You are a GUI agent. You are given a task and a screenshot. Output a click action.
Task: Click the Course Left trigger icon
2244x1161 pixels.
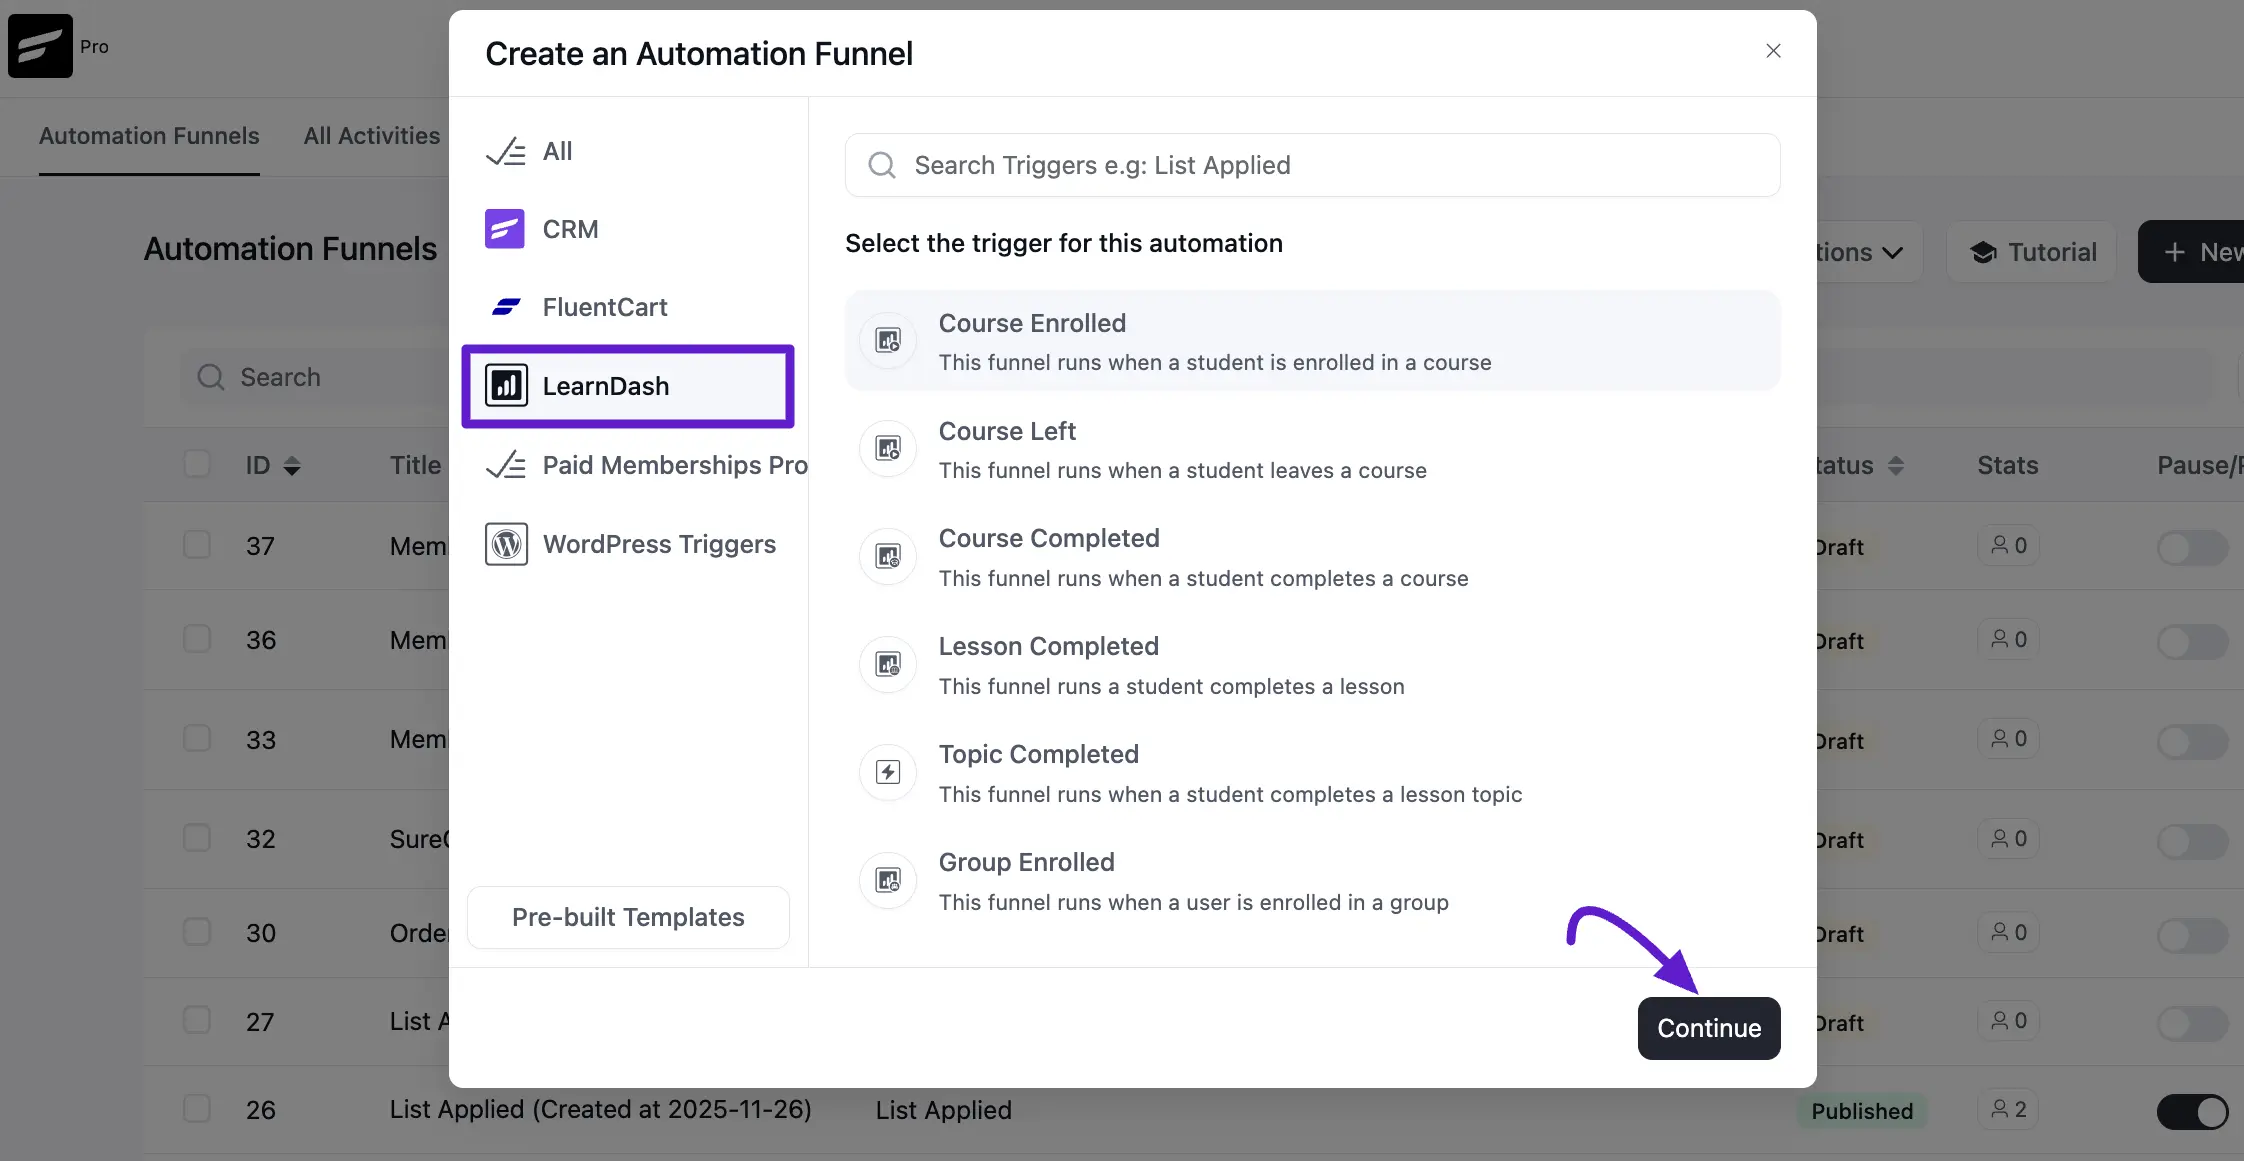pyautogui.click(x=888, y=448)
